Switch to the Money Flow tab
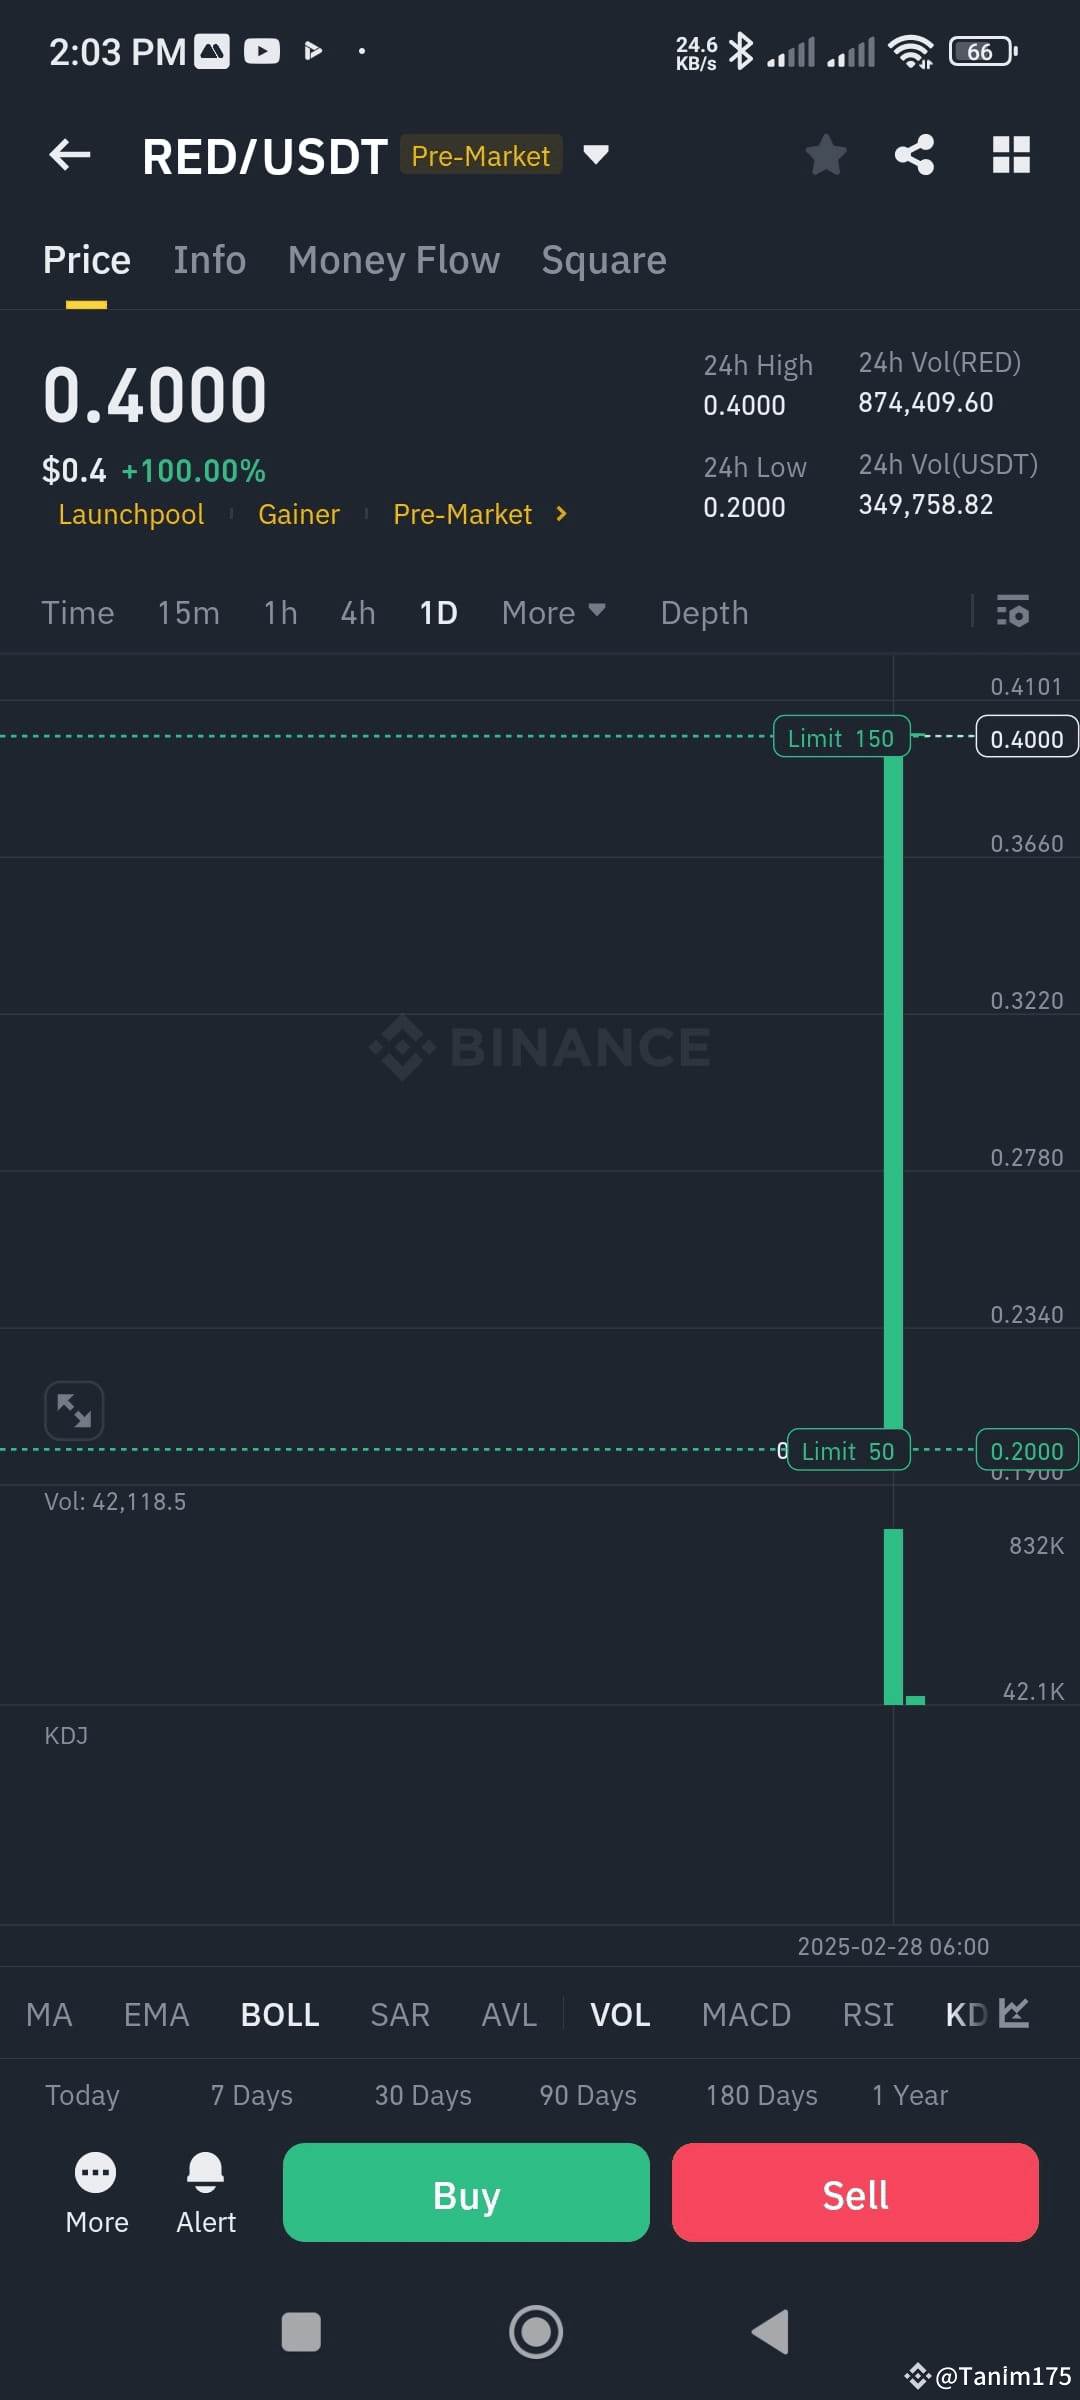The image size is (1080, 2400). 394,260
